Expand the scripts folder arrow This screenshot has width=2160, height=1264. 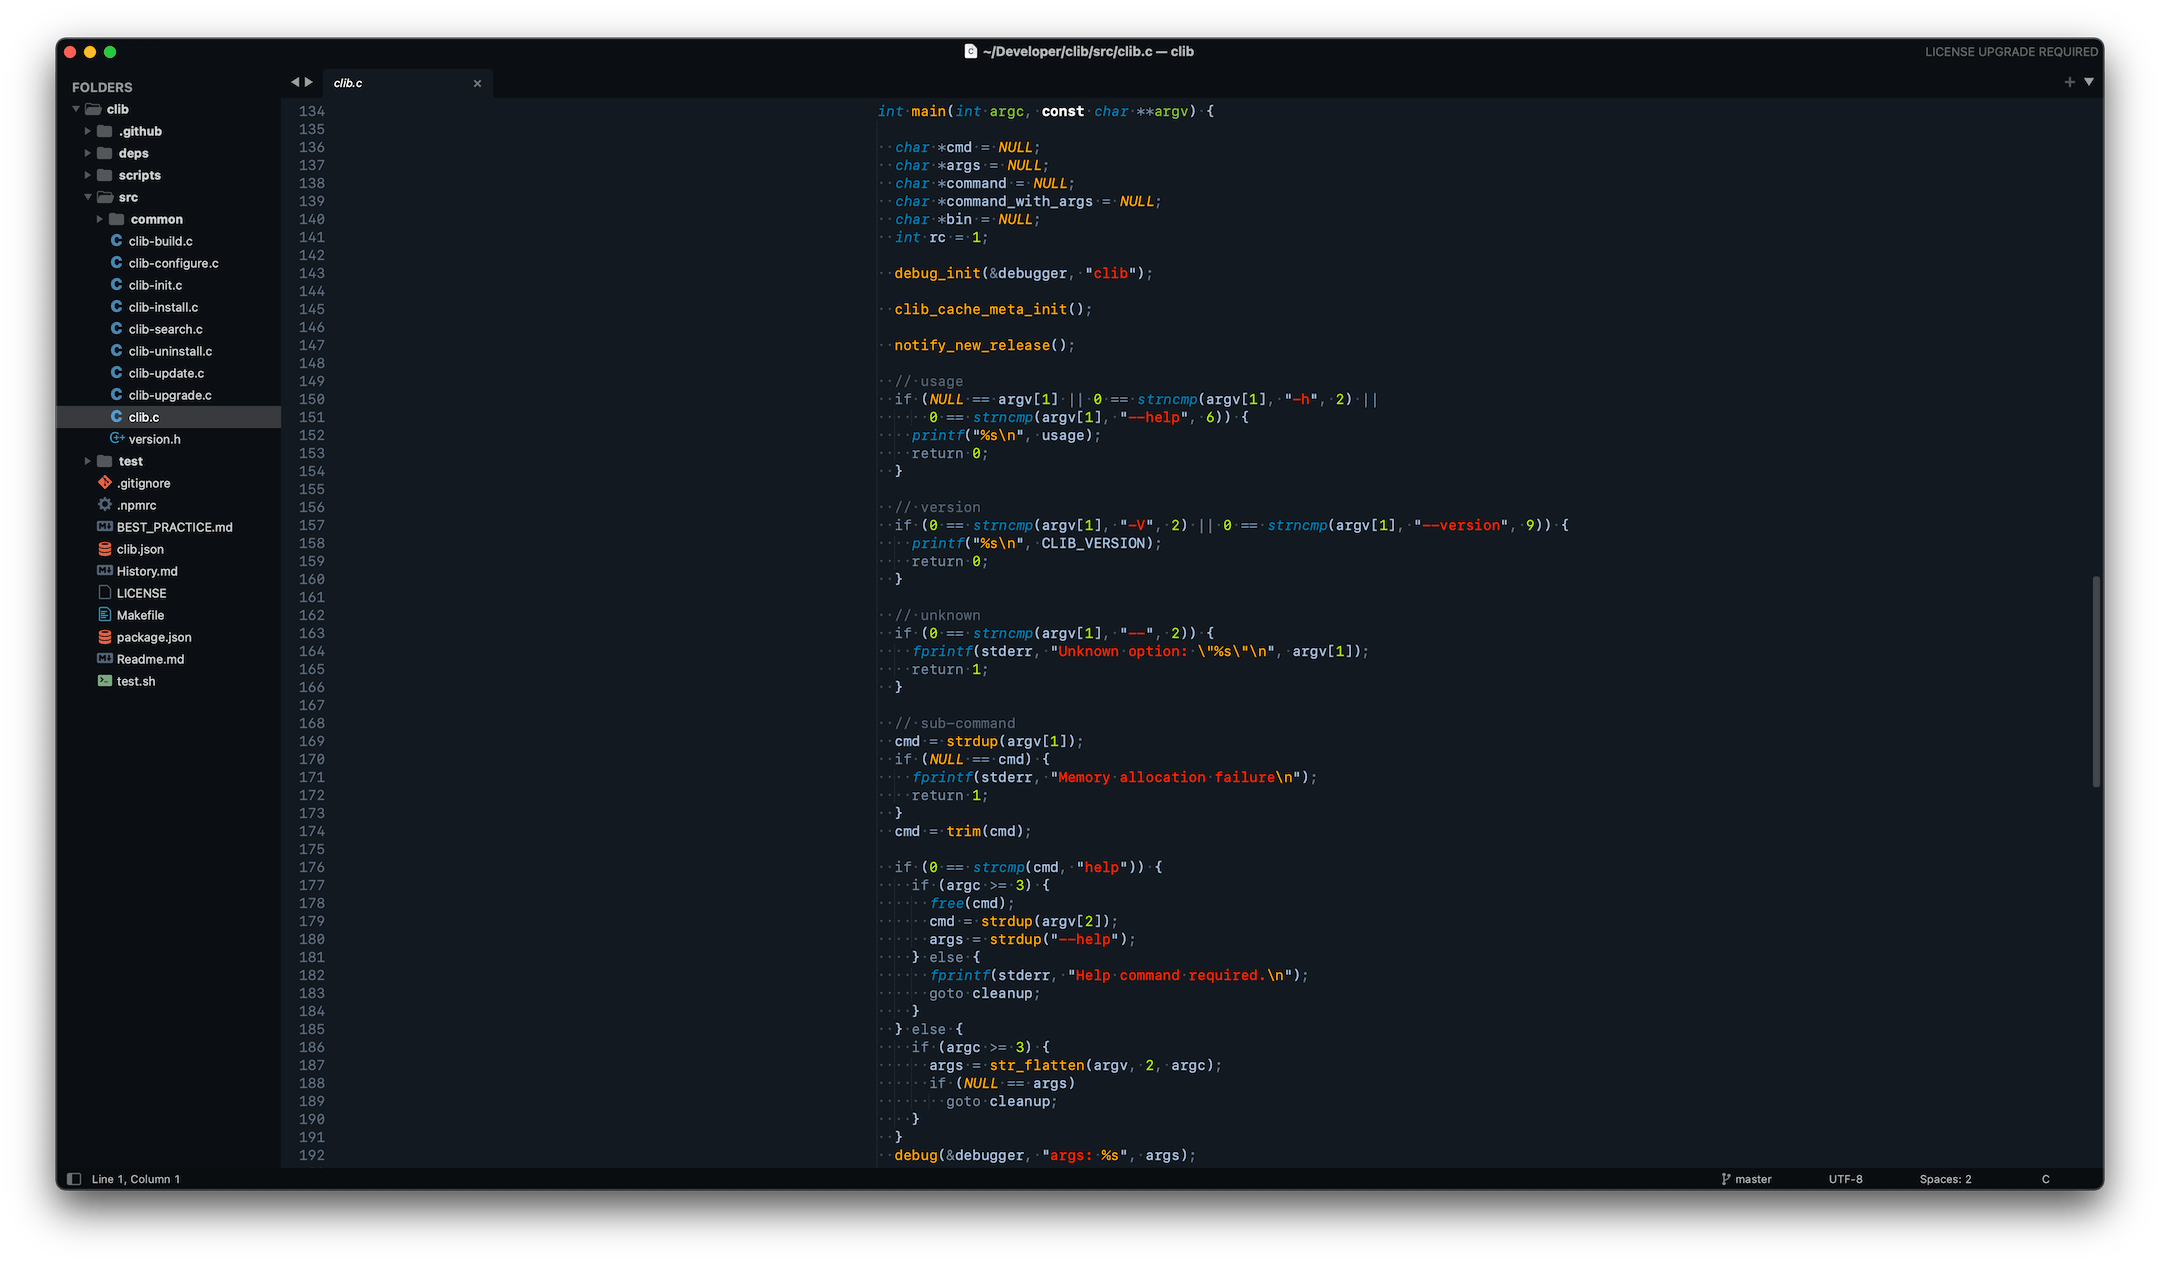pos(88,175)
